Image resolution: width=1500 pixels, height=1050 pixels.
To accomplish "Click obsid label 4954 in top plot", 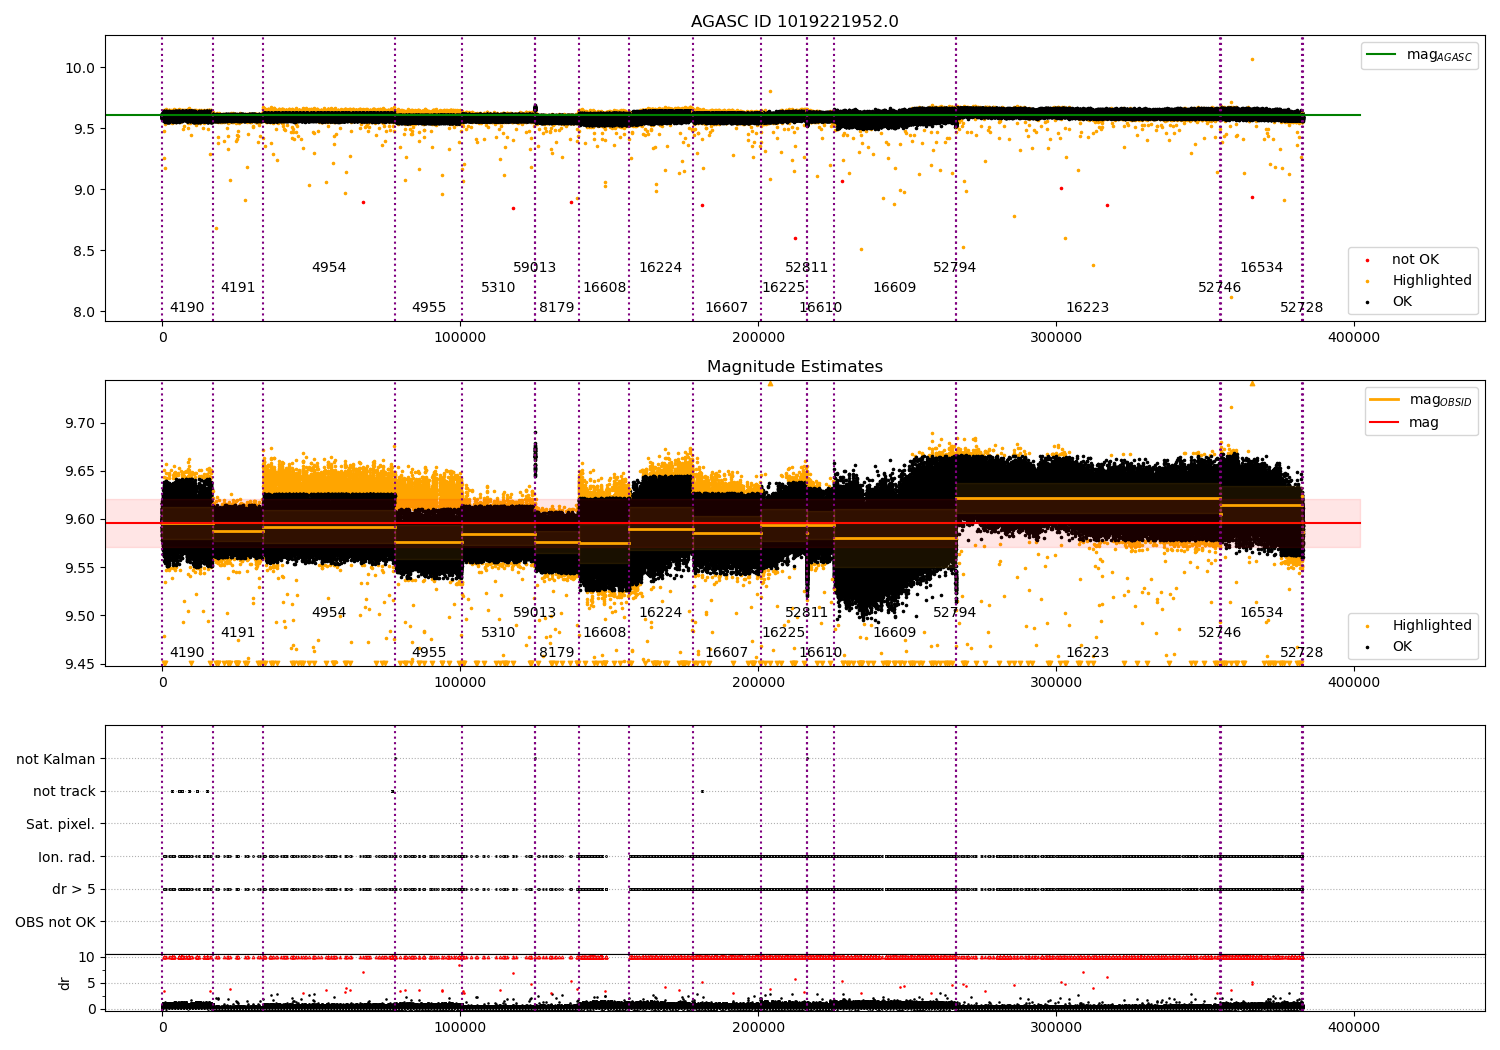I will coord(329,268).
